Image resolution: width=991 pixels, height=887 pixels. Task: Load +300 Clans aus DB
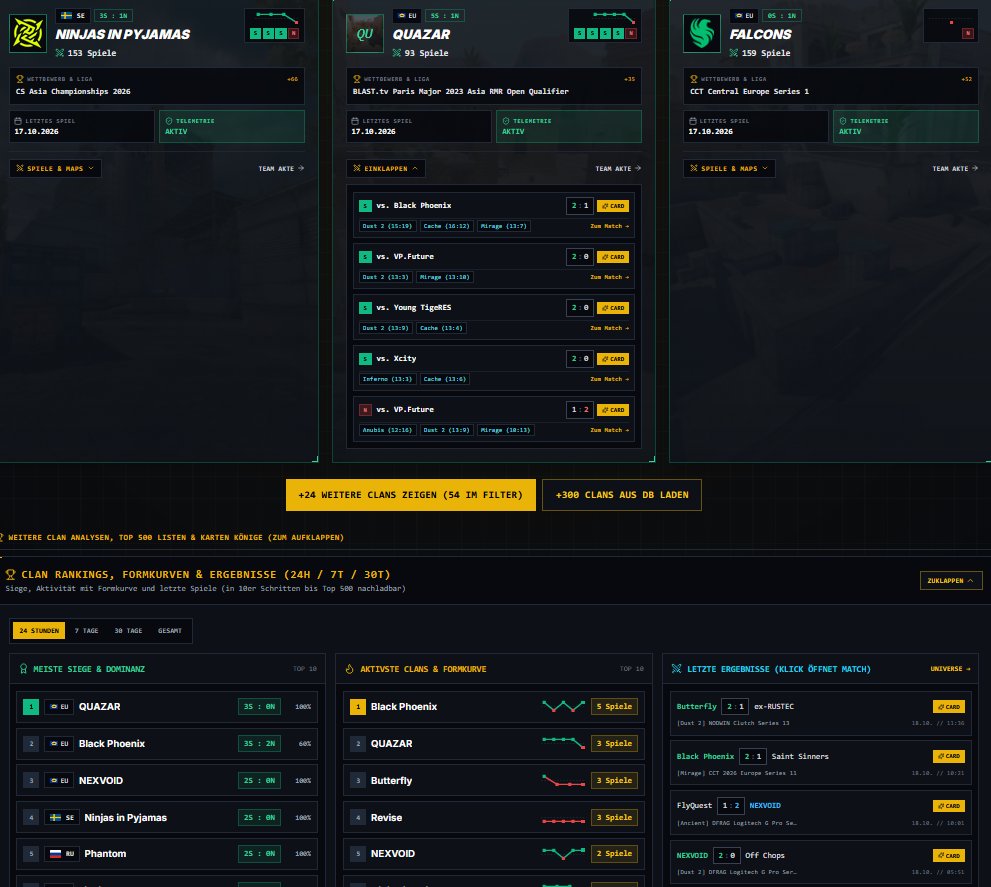point(622,494)
